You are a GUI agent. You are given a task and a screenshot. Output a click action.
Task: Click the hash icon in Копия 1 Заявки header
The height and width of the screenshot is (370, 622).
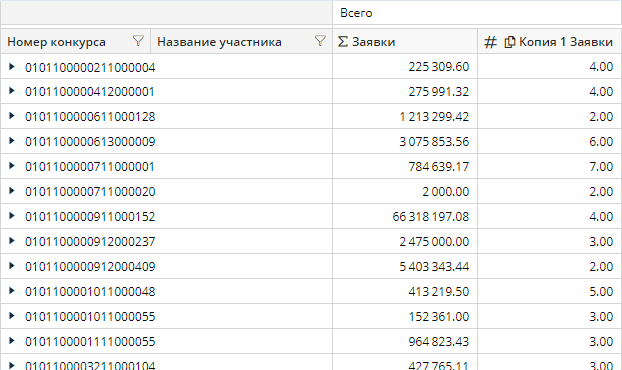click(490, 42)
